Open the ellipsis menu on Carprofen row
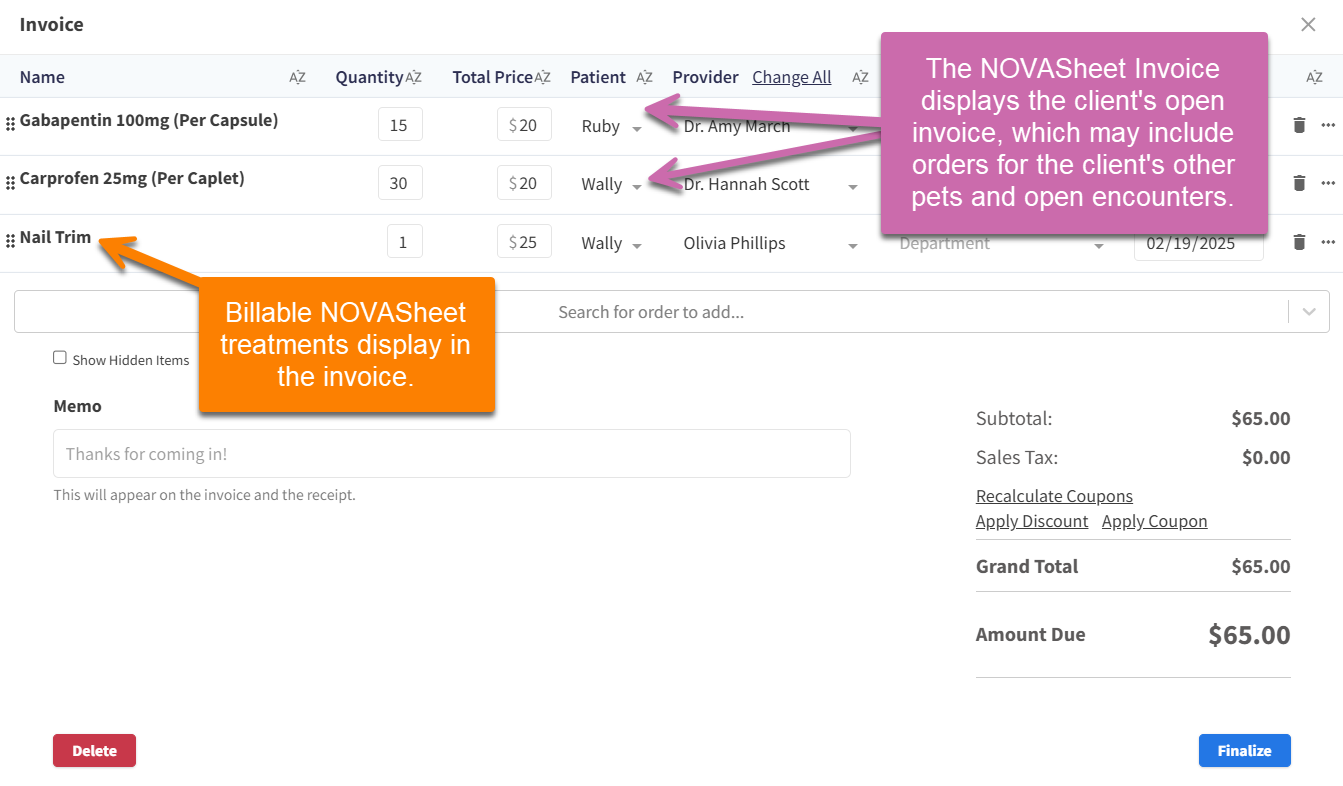This screenshot has height=786, width=1343. [1329, 183]
